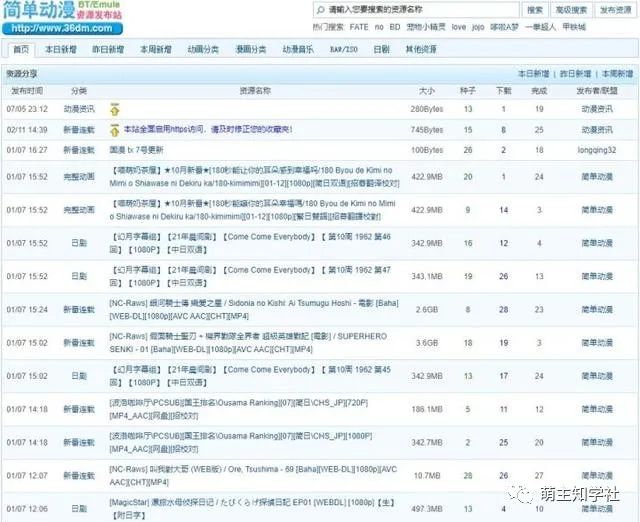The height and width of the screenshot is (522, 640).
Task: Click hot search keyword jojo
Action: click(x=478, y=27)
